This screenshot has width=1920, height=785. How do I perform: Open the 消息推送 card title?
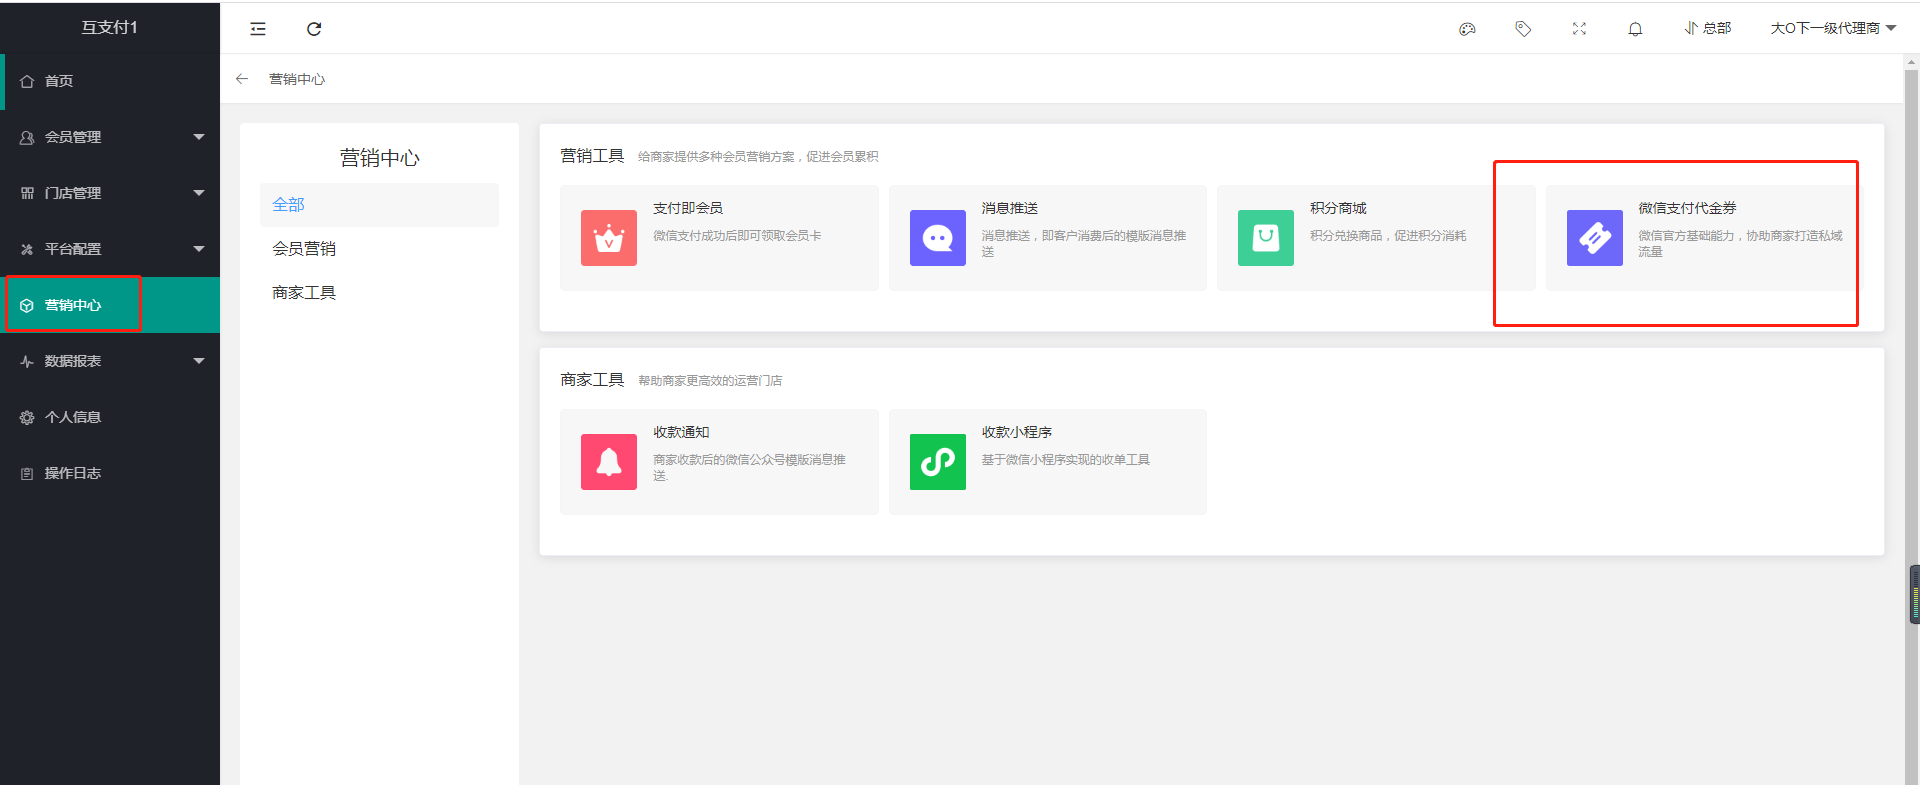click(1010, 208)
